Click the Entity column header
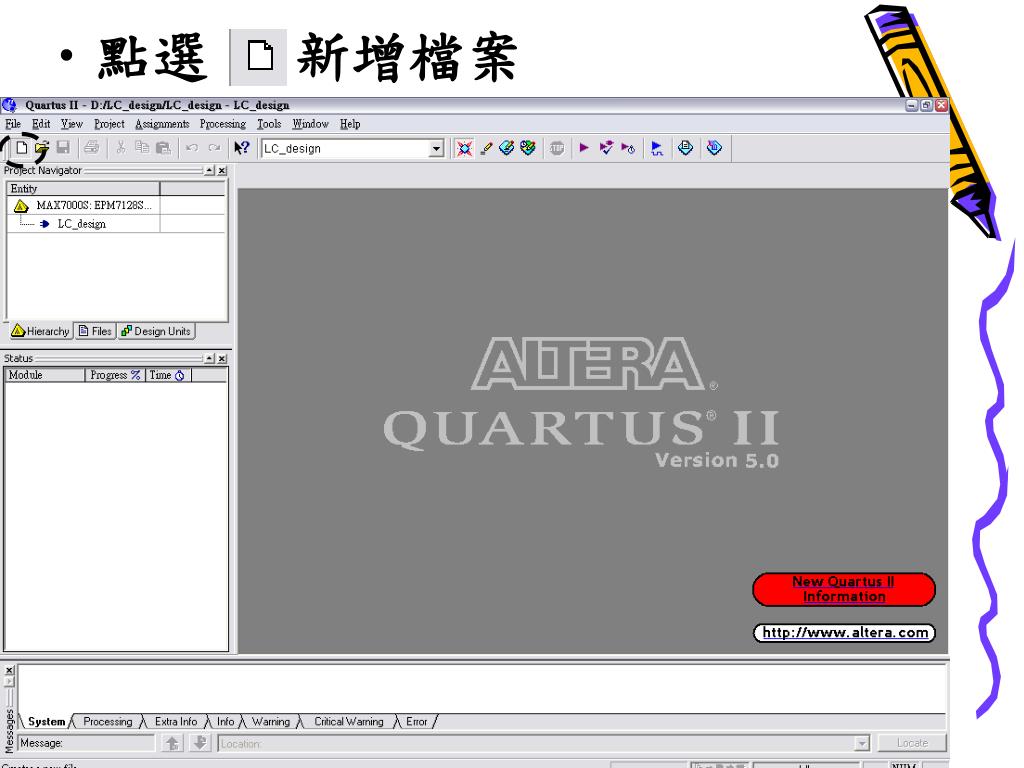The image size is (1024, 768). pos(83,189)
